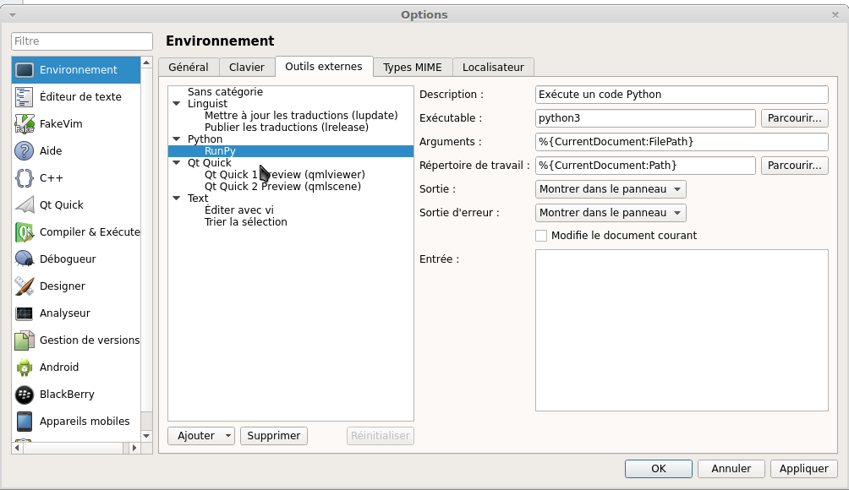
Task: Select the Éditeur de texte category icon
Action: (24, 97)
